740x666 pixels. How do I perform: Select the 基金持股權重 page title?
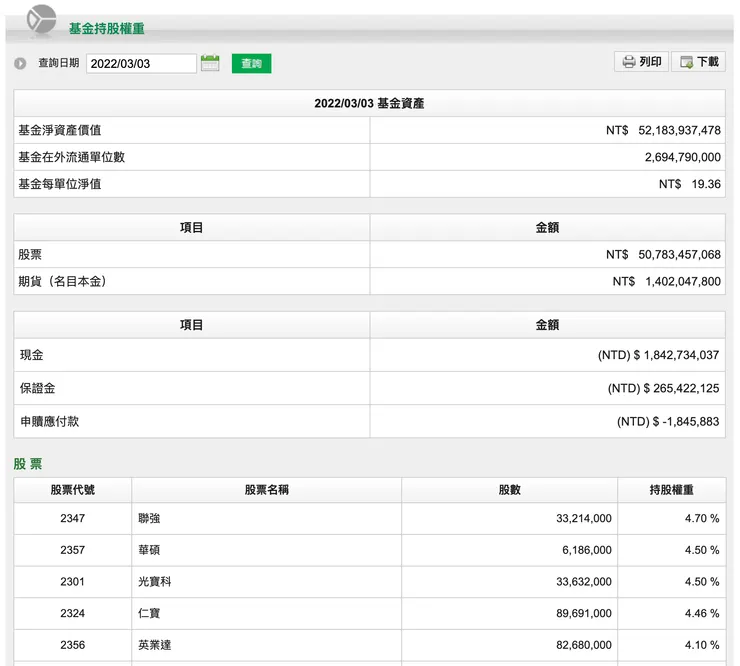coord(107,29)
